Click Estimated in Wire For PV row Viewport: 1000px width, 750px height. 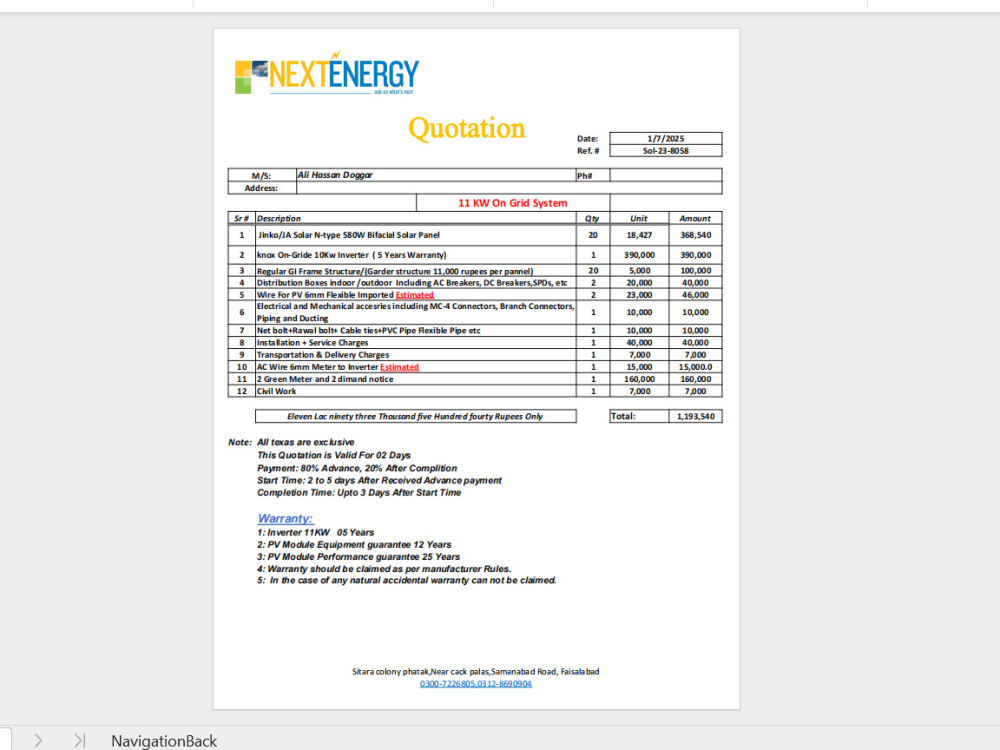[415, 295]
